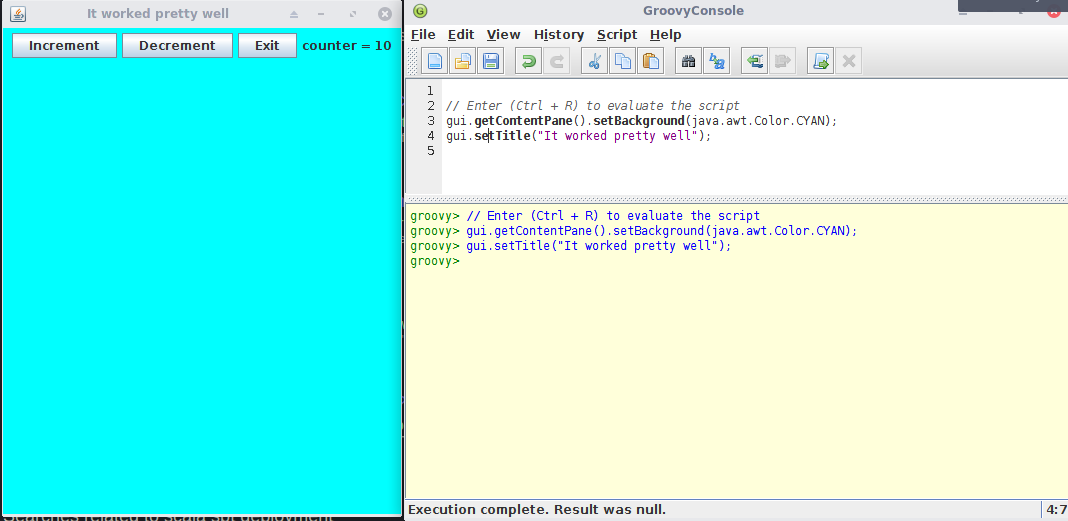Open the View menu
Screen dimensions: 1068x521
coord(503,35)
